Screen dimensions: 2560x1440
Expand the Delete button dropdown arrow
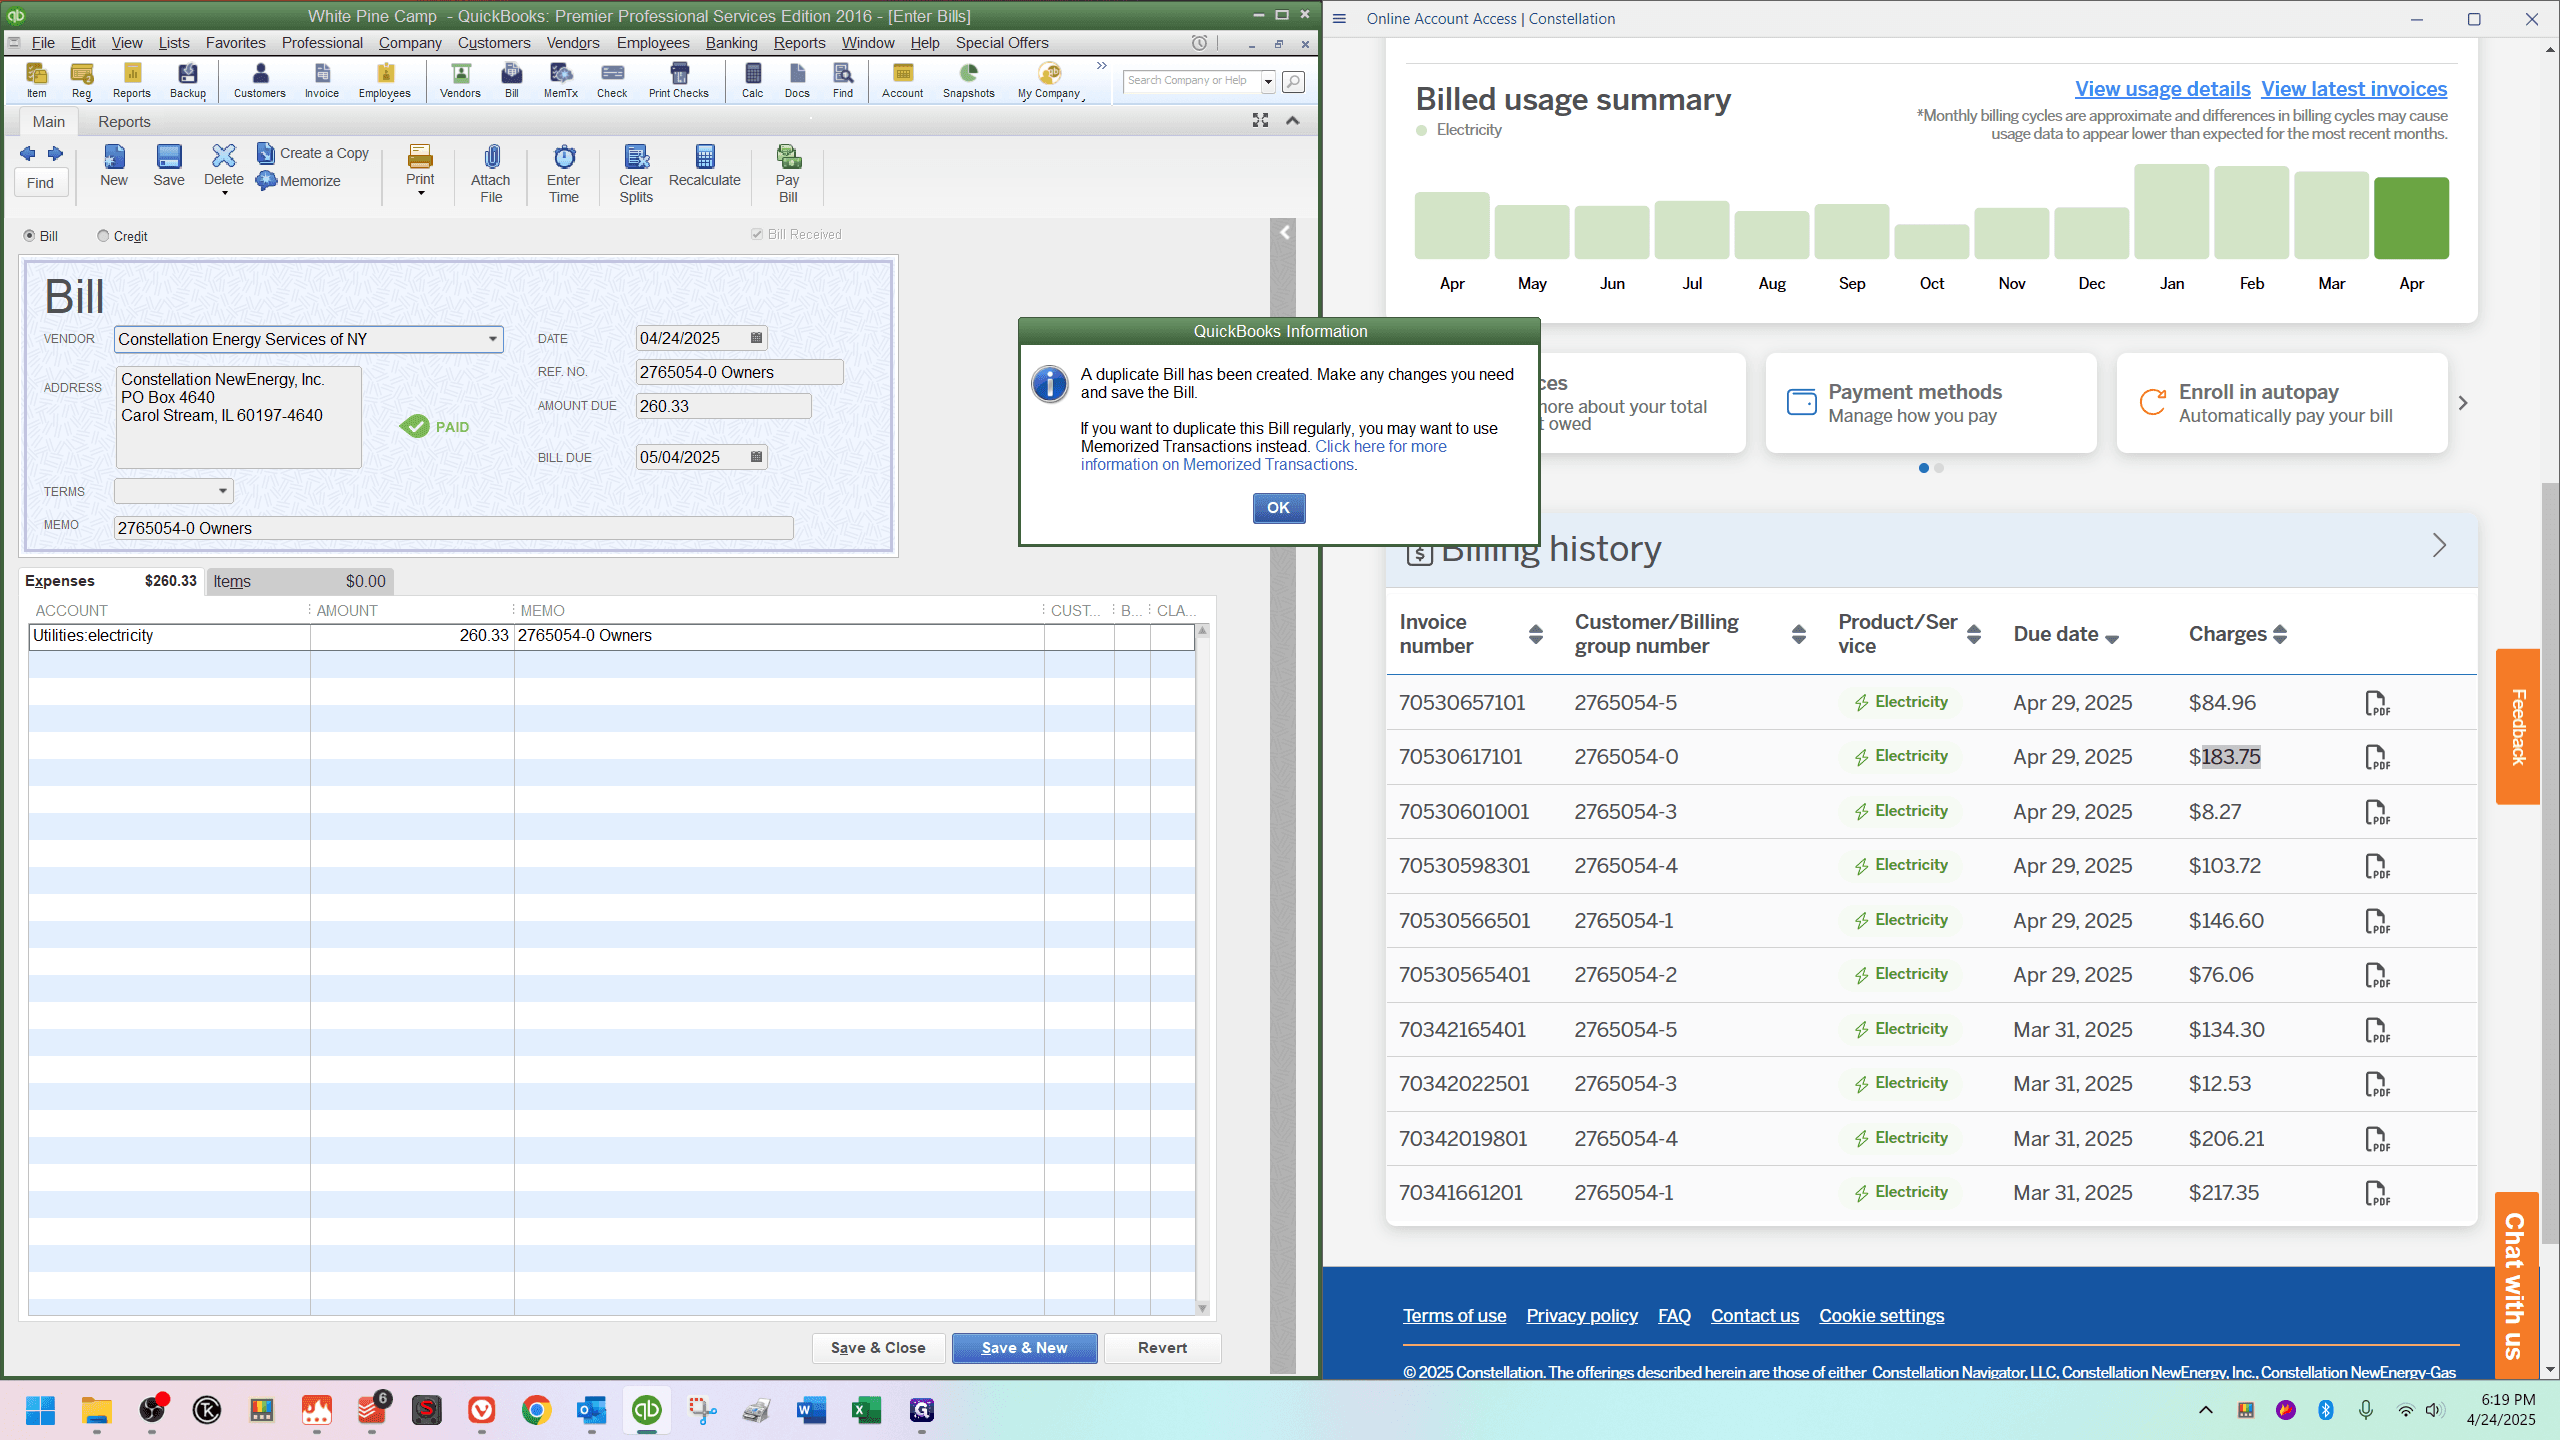click(224, 193)
